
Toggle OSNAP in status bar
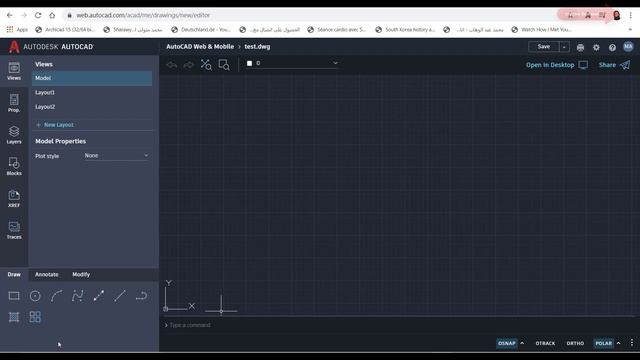click(x=507, y=343)
